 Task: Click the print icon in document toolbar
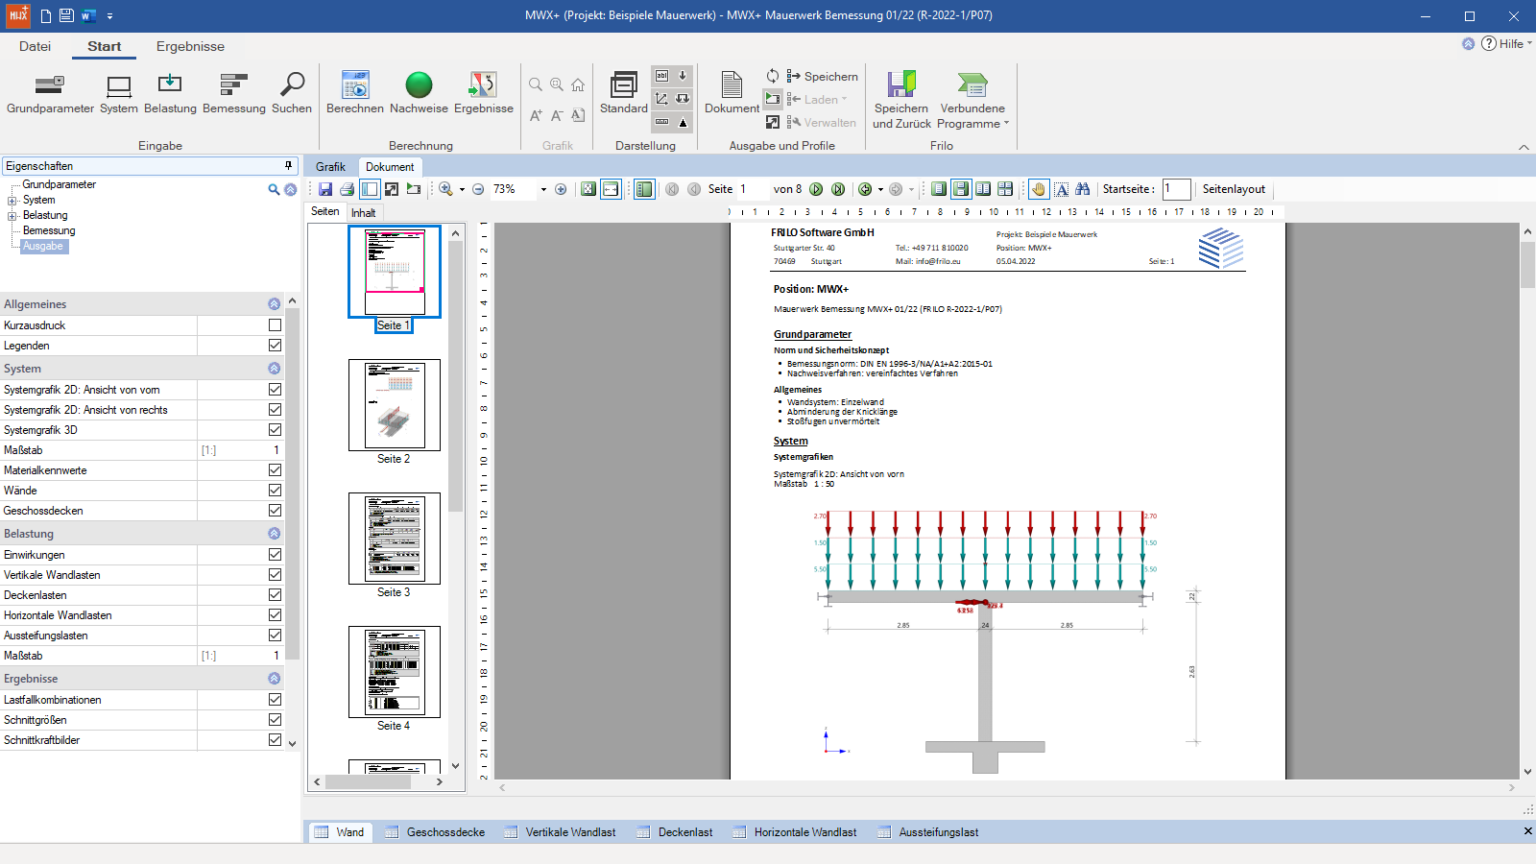(x=347, y=189)
